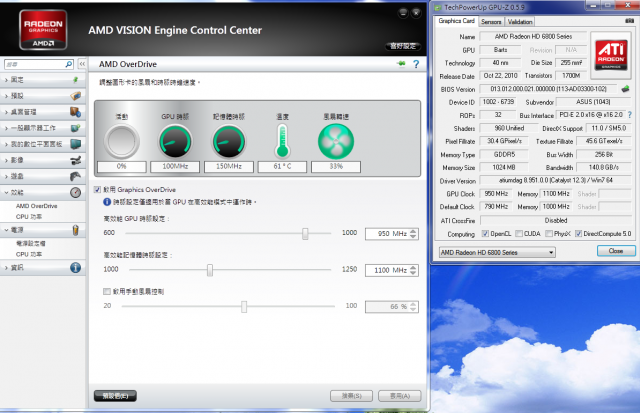Image resolution: width=640 pixels, height=413 pixels.
Task: Click the search magnifier icon in sidebar
Action: click(x=69, y=64)
